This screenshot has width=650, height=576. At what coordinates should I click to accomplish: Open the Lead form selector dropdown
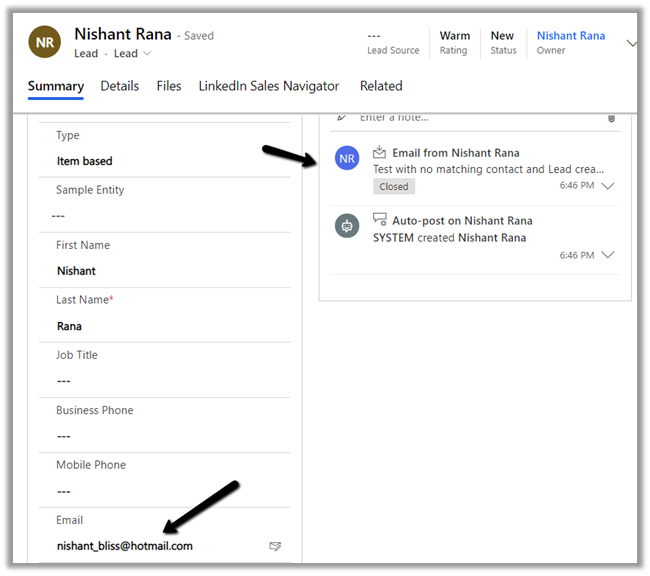tap(132, 54)
